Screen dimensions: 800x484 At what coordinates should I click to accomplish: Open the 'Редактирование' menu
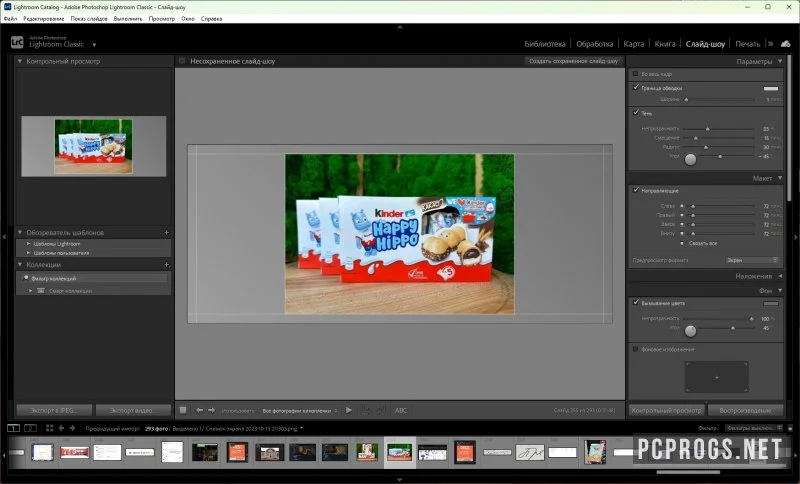(44, 18)
